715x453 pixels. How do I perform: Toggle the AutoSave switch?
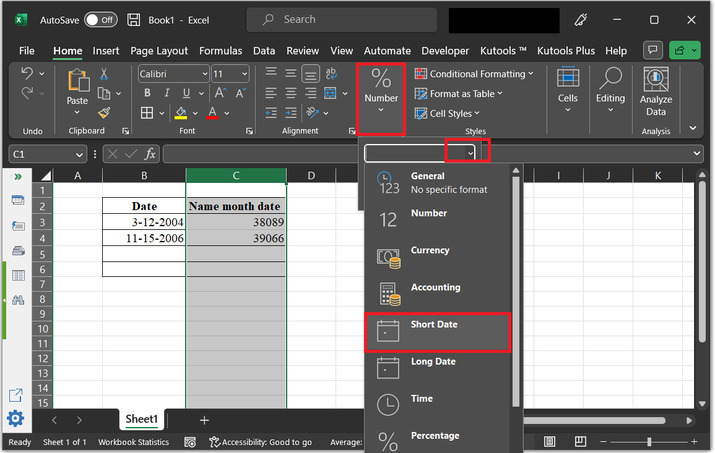(101, 19)
